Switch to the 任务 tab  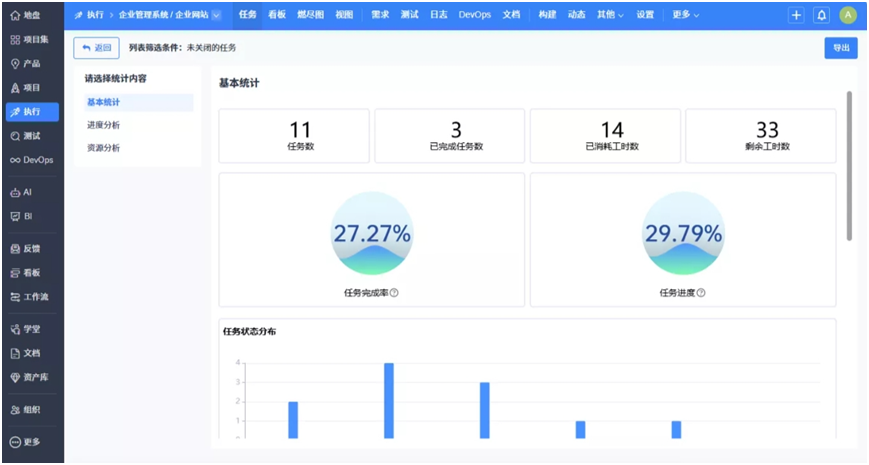click(x=247, y=15)
